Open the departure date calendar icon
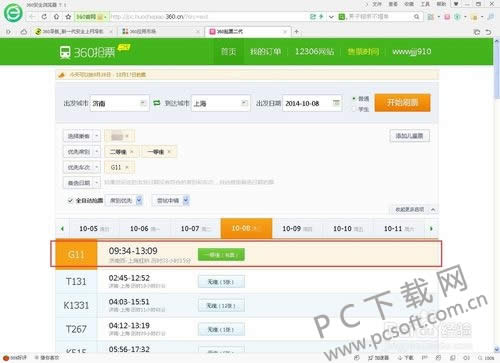Viewport: 500px width, 363px height. coord(336,103)
